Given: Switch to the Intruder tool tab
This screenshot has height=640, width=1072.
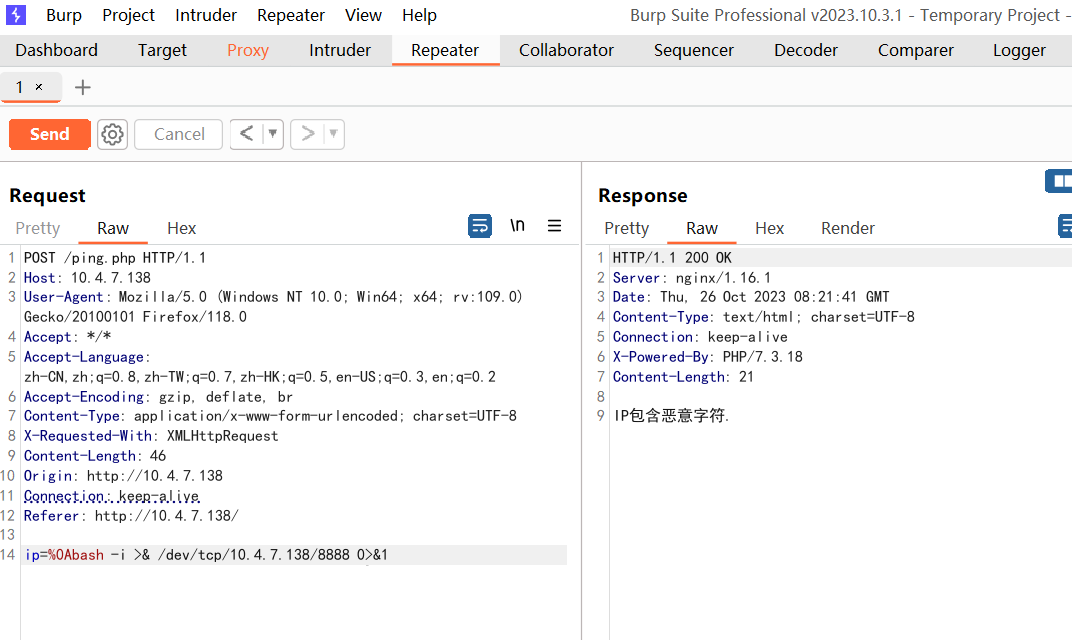Looking at the screenshot, I should click(340, 50).
